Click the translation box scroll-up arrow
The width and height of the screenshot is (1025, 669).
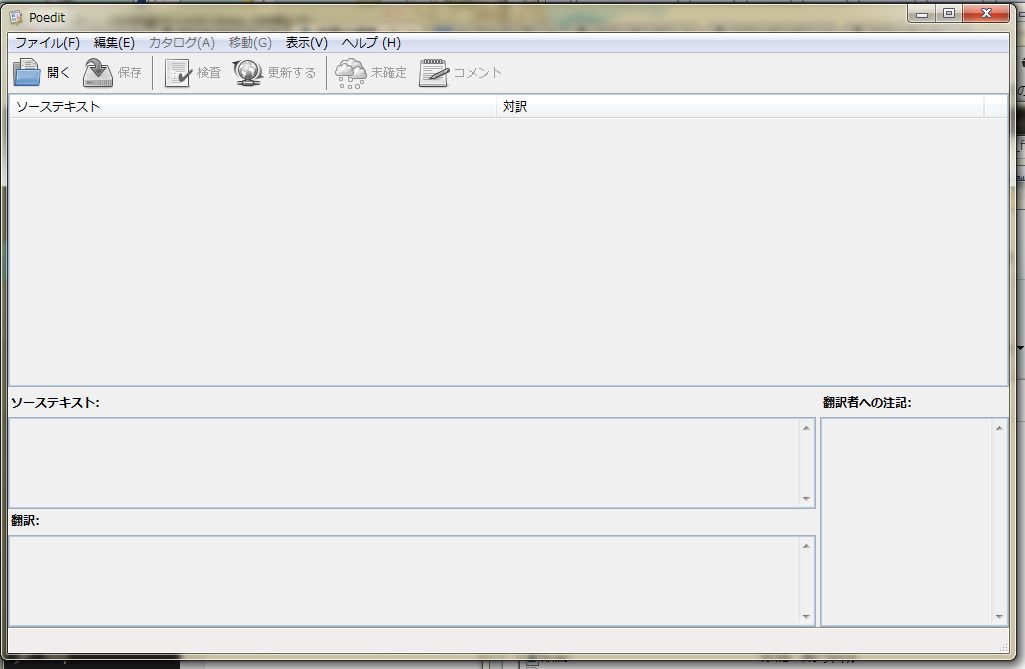click(806, 546)
